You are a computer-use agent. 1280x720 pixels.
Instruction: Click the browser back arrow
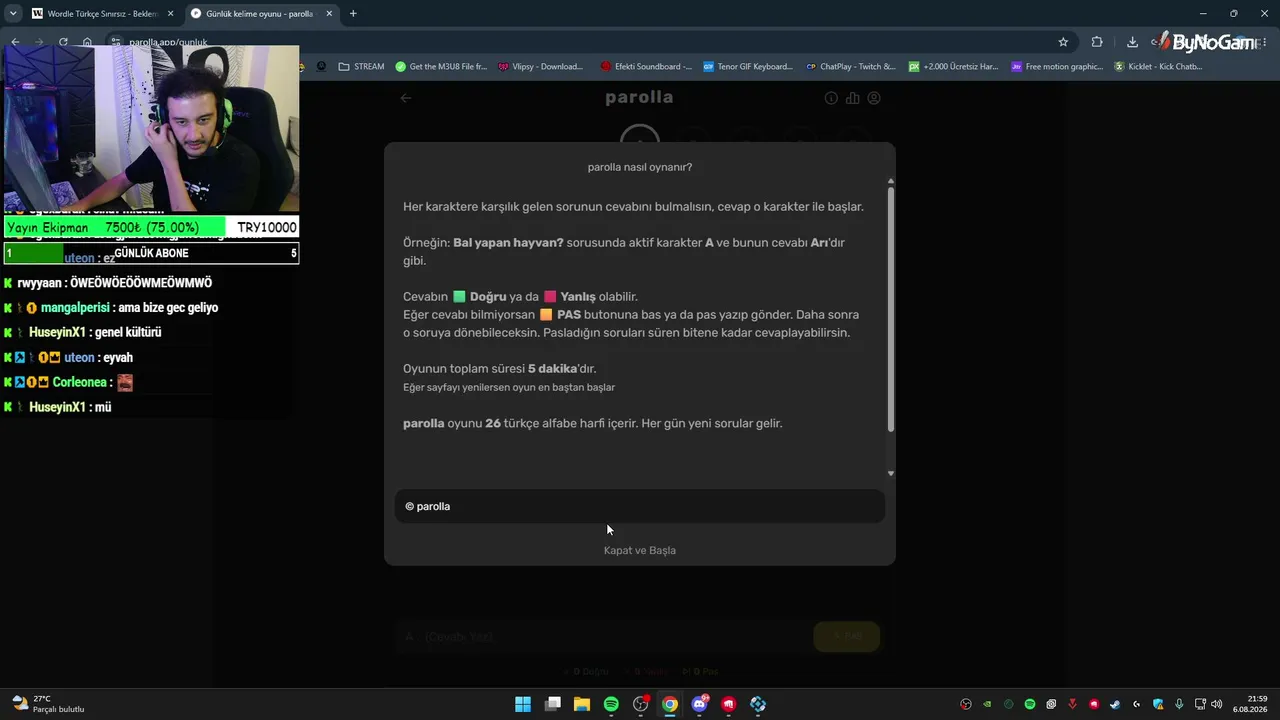point(15,42)
